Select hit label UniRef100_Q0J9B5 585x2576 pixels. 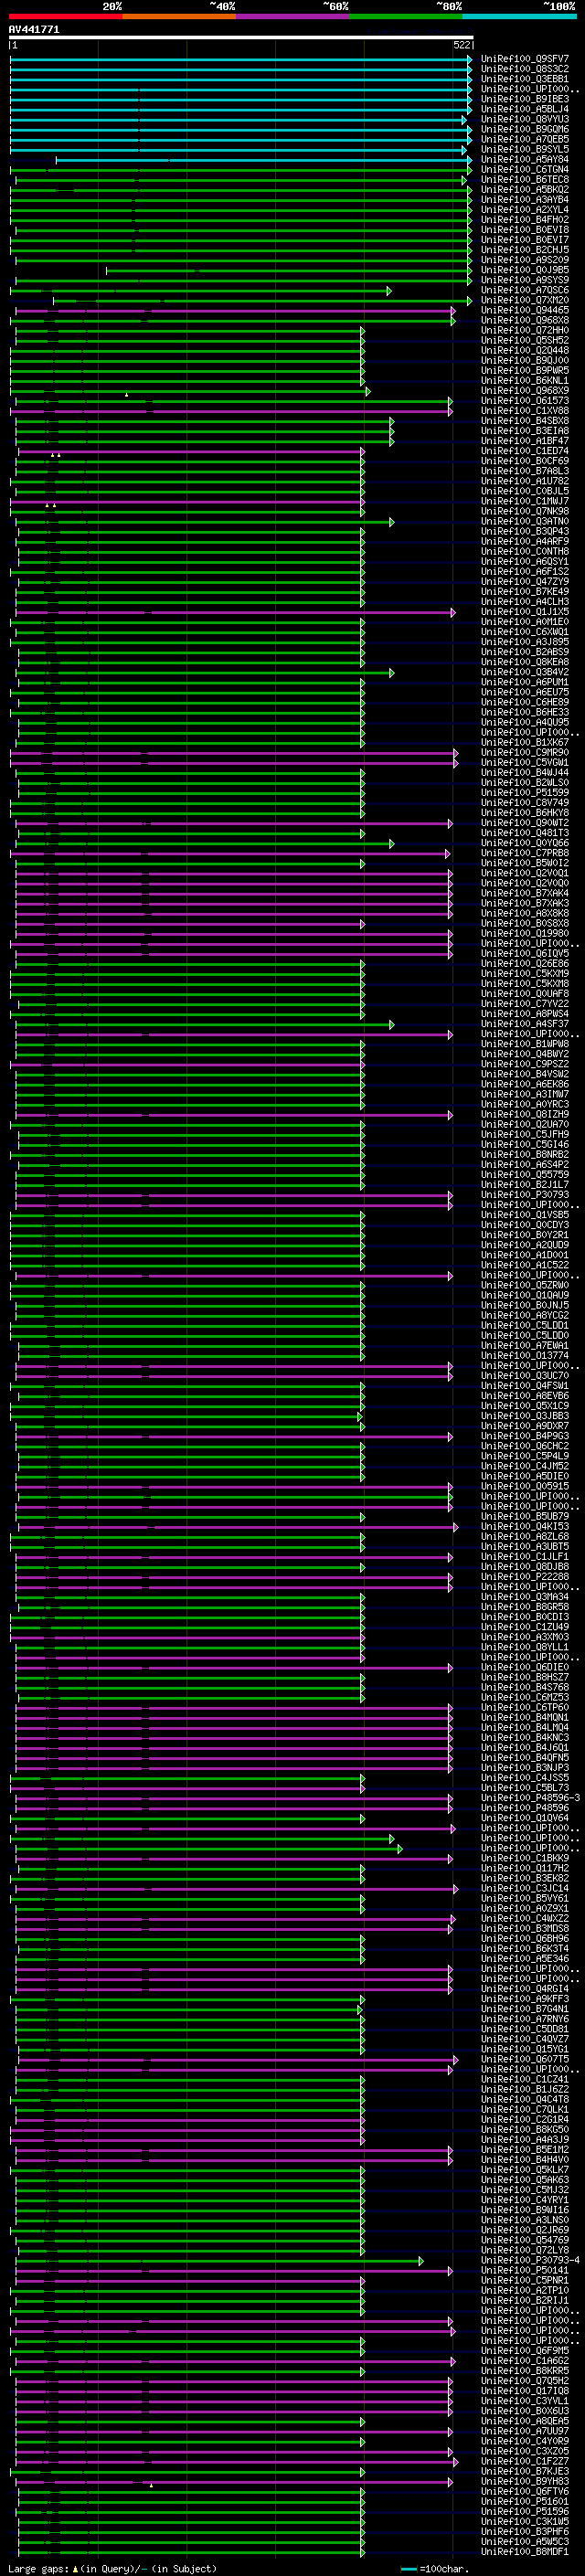pyautogui.click(x=525, y=270)
